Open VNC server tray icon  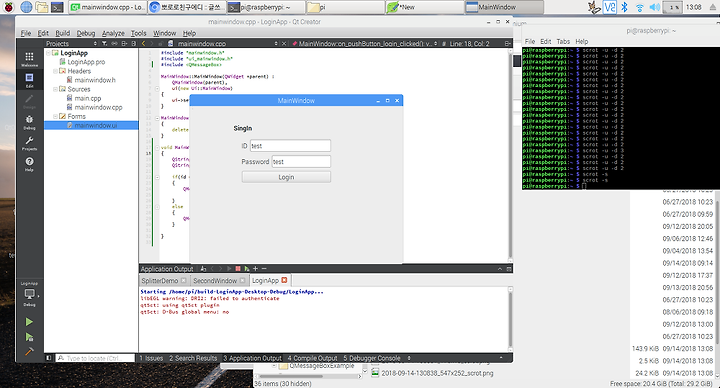pos(609,7)
